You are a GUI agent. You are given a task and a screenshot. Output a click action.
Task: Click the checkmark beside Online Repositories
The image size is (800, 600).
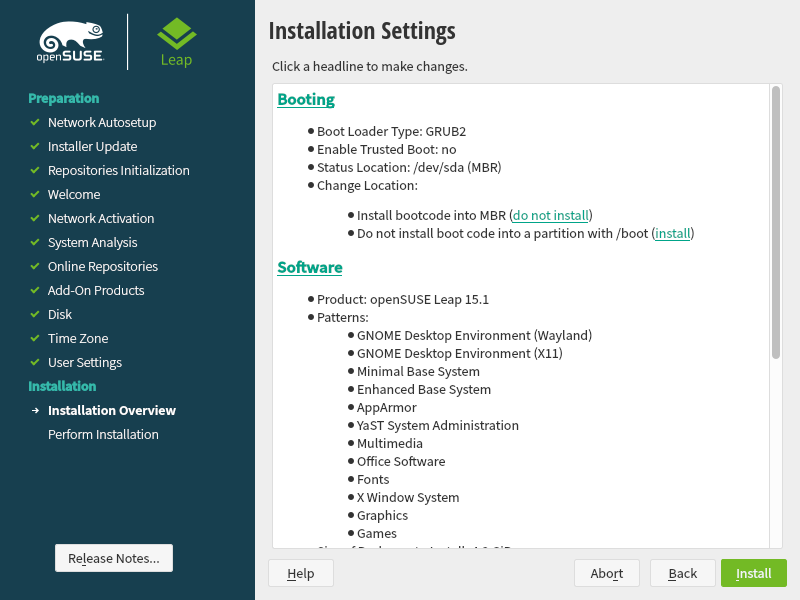[35, 266]
